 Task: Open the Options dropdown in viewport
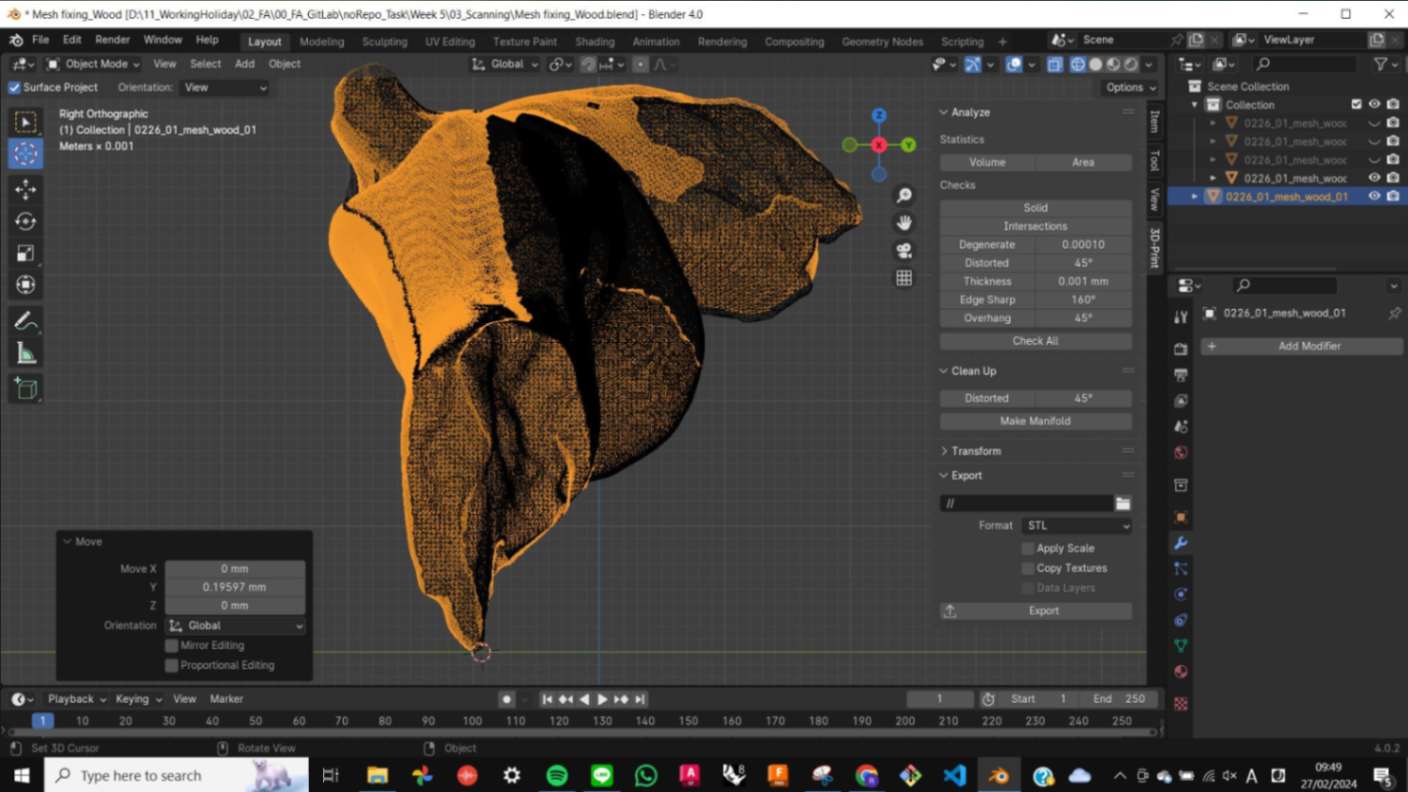tap(1131, 87)
